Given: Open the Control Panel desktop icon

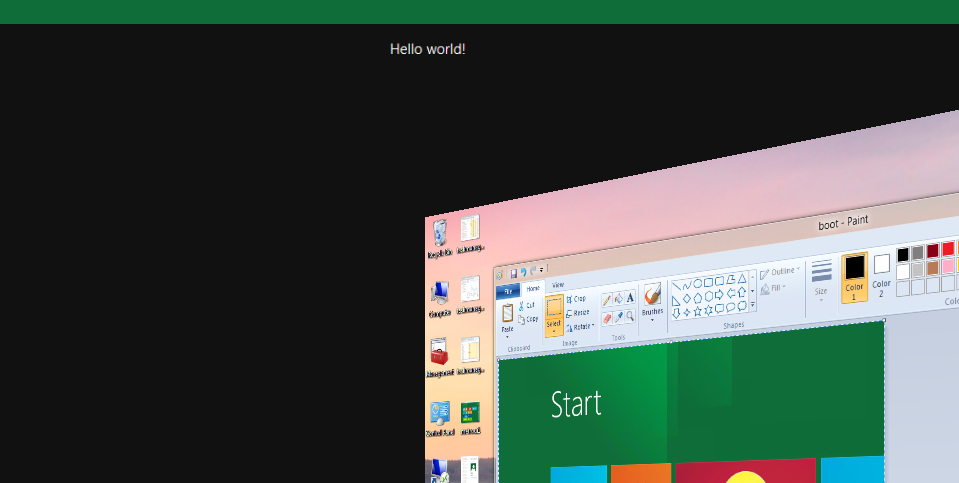Looking at the screenshot, I should coord(439,413).
